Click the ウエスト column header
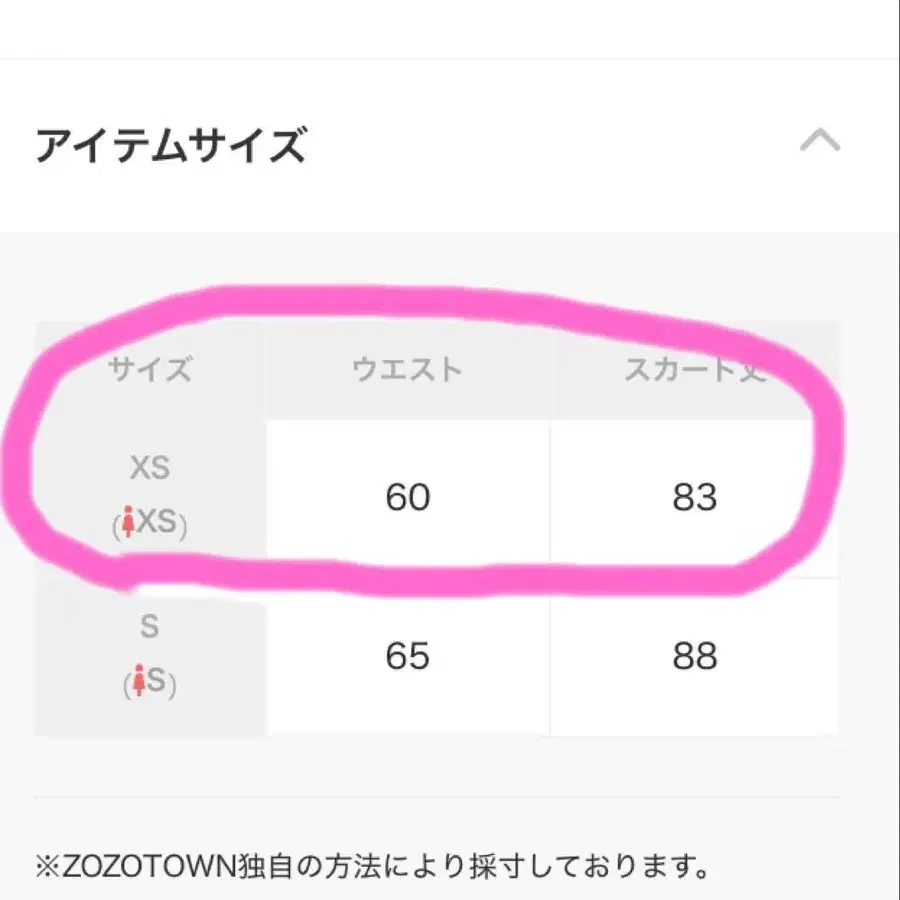 pos(405,370)
